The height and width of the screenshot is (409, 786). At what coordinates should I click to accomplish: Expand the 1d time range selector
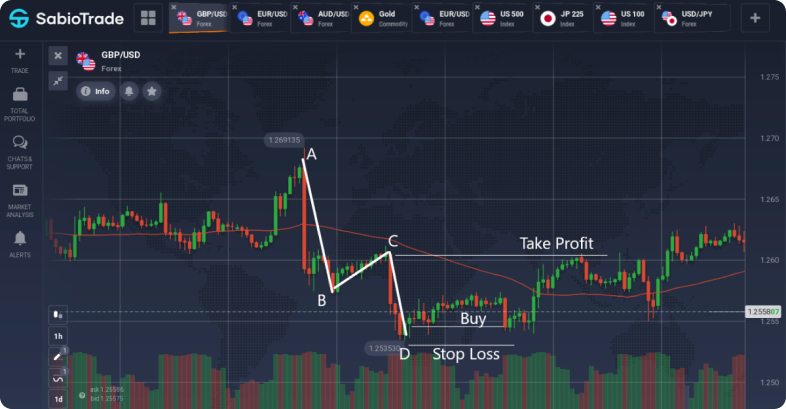point(58,399)
